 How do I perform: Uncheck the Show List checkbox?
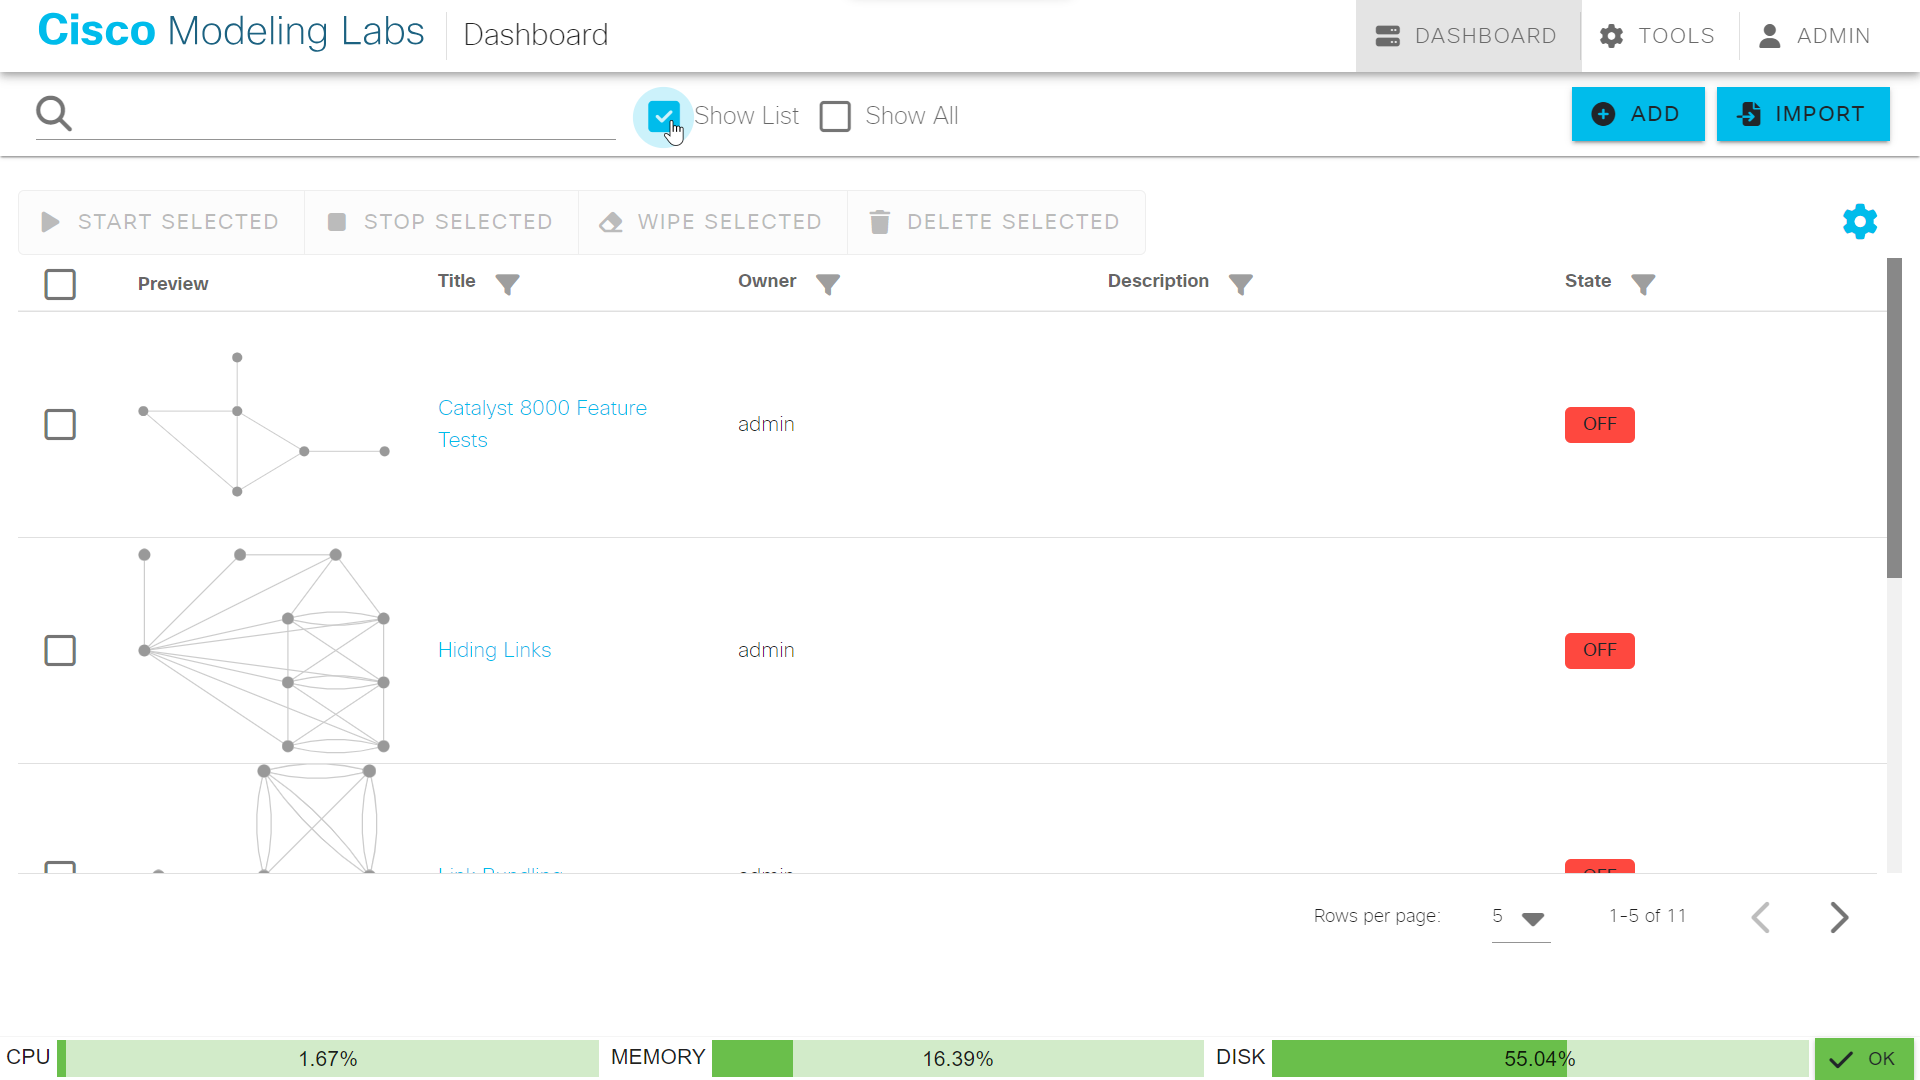coord(663,116)
